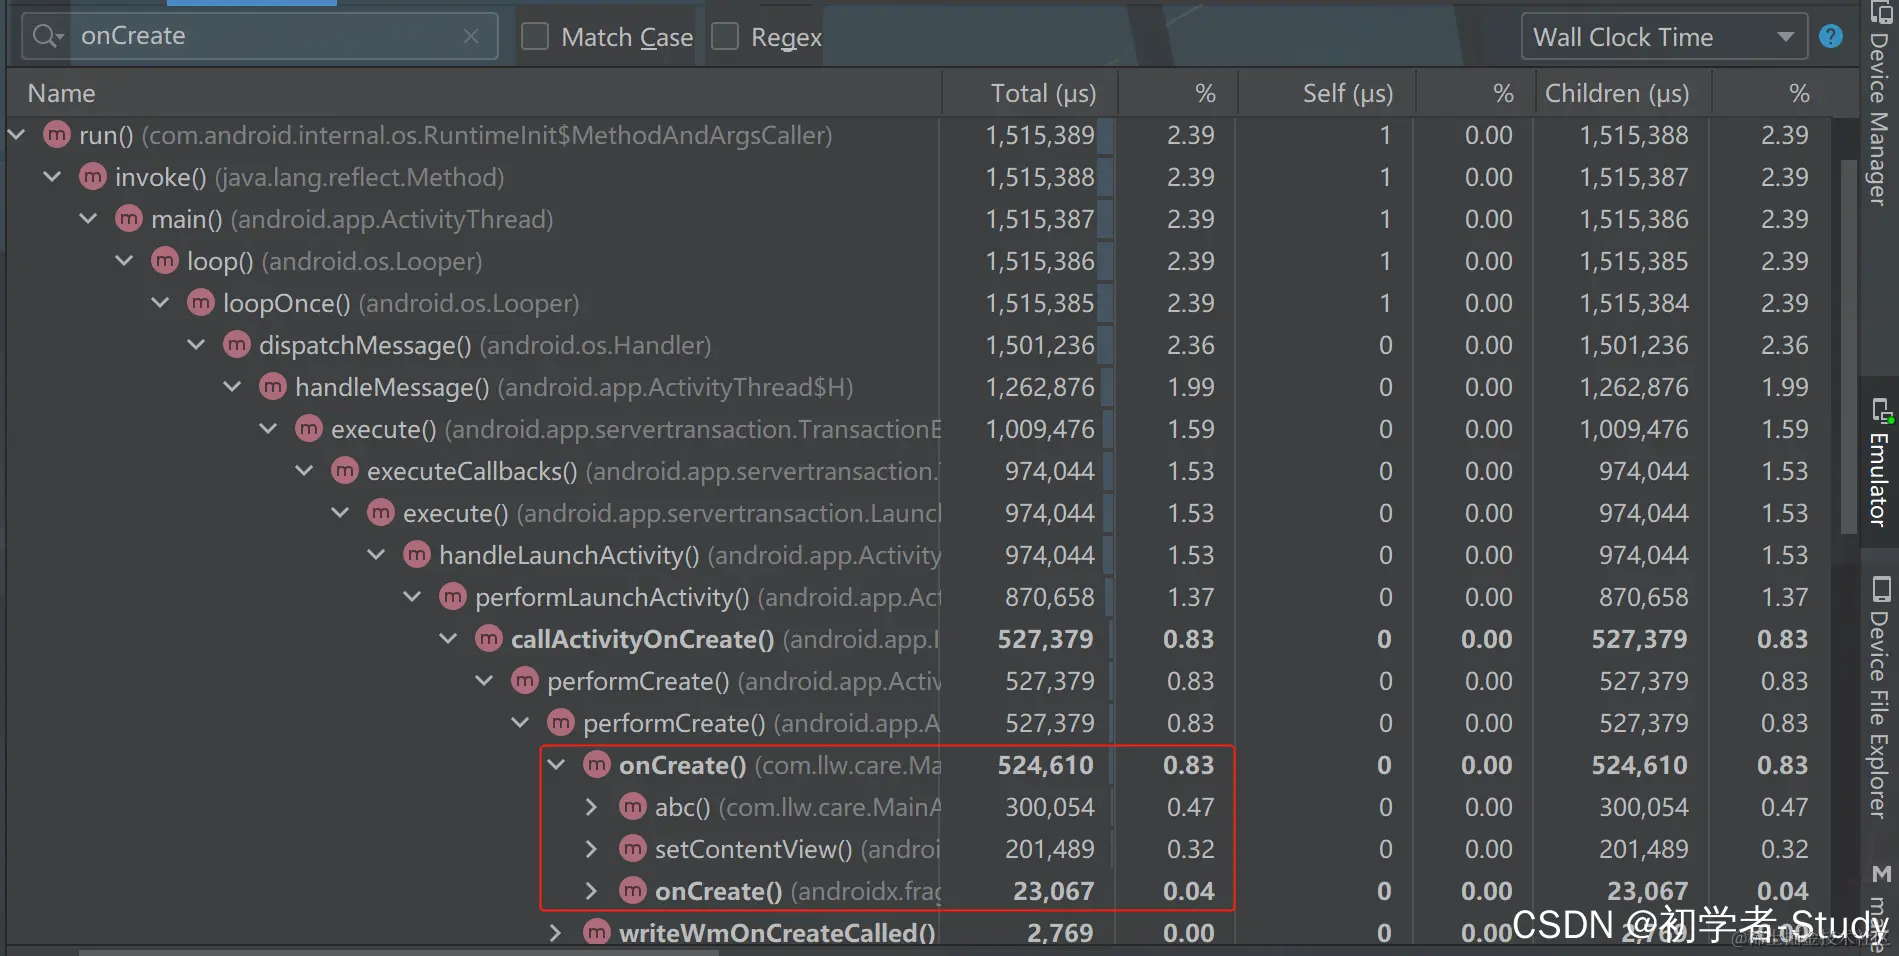This screenshot has height=956, width=1899.
Task: Clear the onCreate search text
Action: click(471, 36)
